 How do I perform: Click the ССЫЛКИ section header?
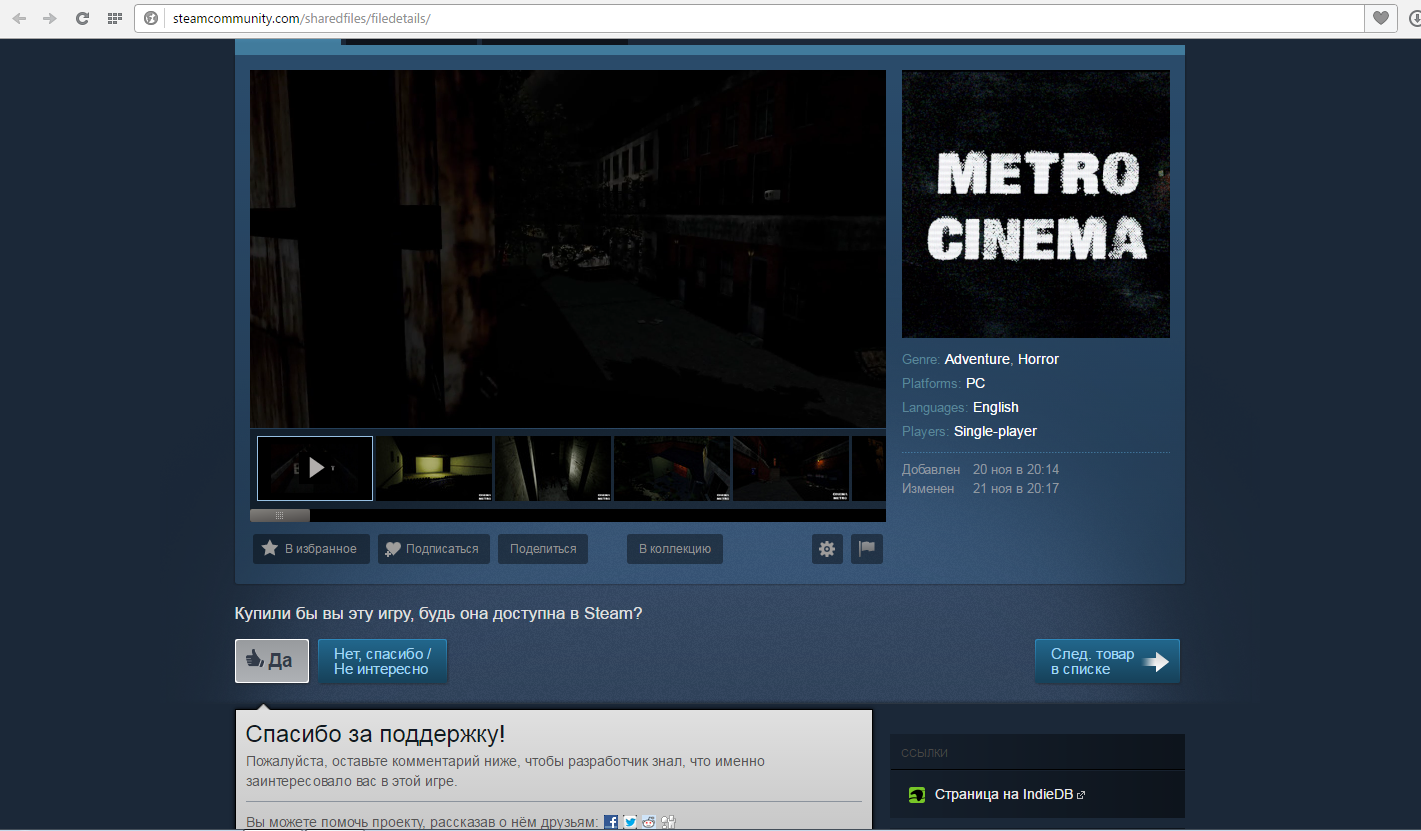925,753
